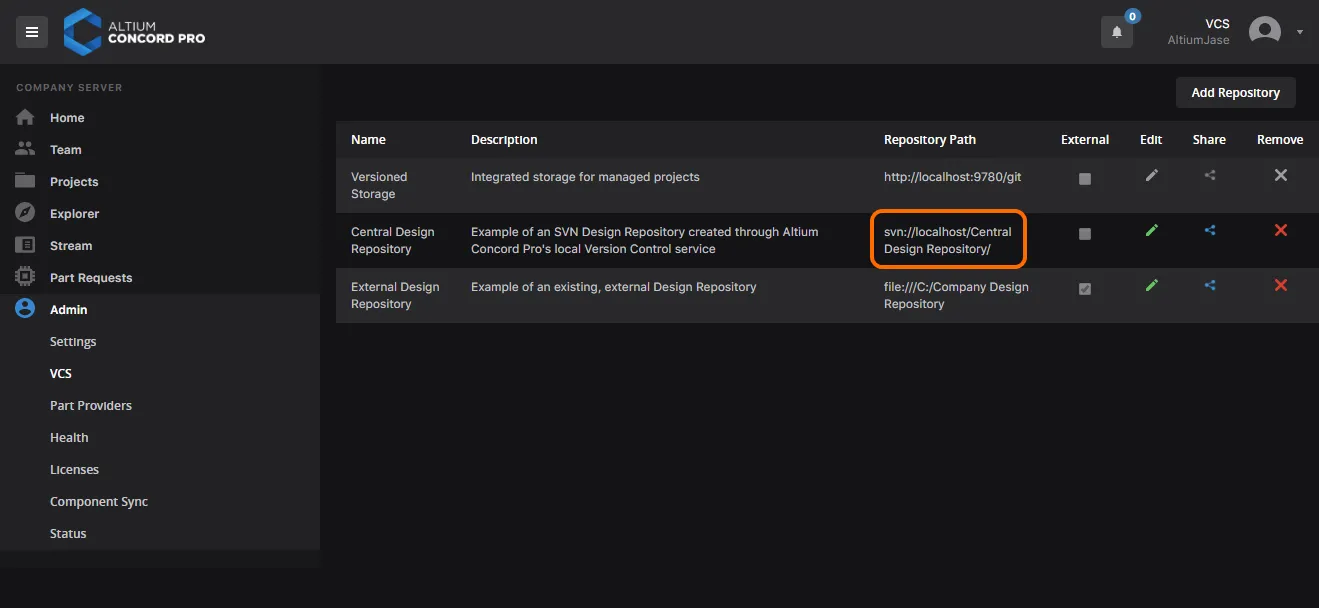Share the Central Design Repository
Screen dimensions: 1319x608
1210,231
